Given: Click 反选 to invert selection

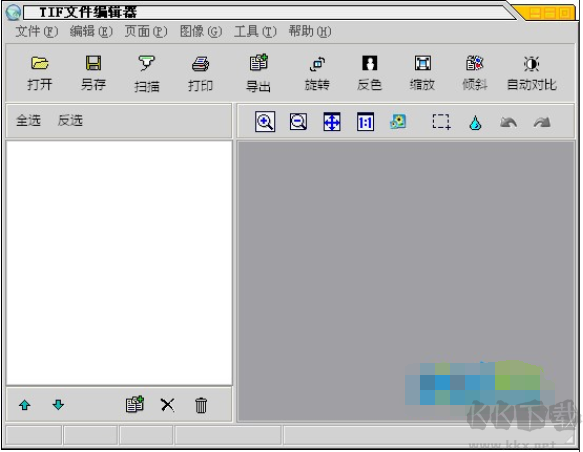Looking at the screenshot, I should point(70,120).
